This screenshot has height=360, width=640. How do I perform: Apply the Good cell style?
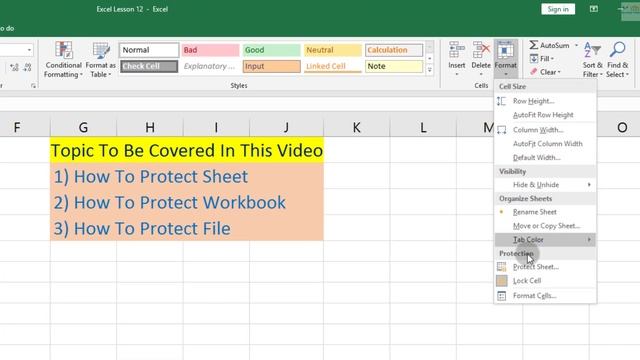coord(271,50)
